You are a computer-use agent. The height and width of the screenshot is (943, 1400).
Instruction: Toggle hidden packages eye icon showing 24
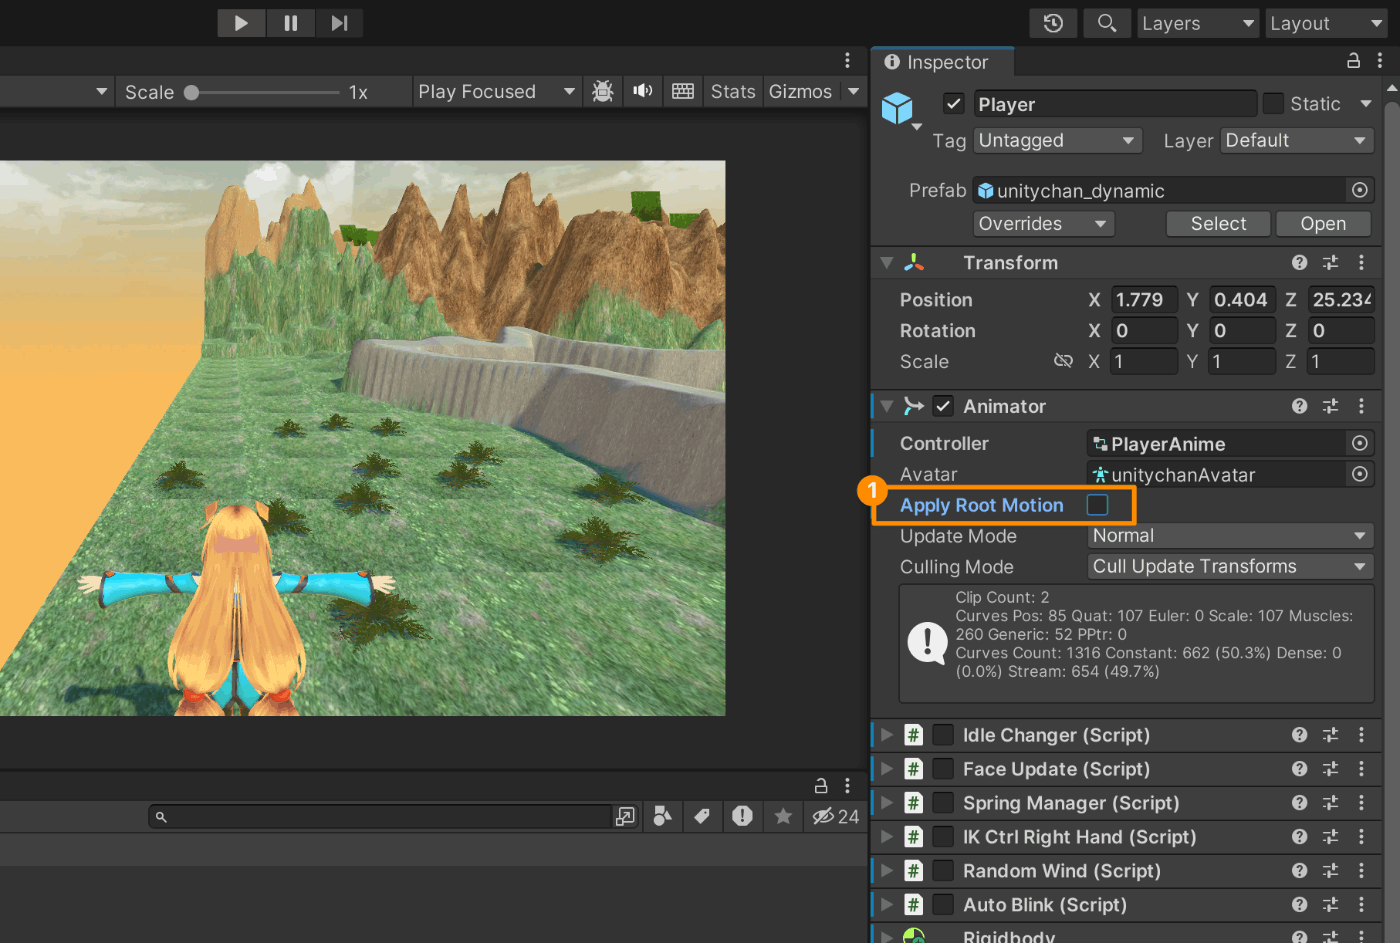[835, 817]
